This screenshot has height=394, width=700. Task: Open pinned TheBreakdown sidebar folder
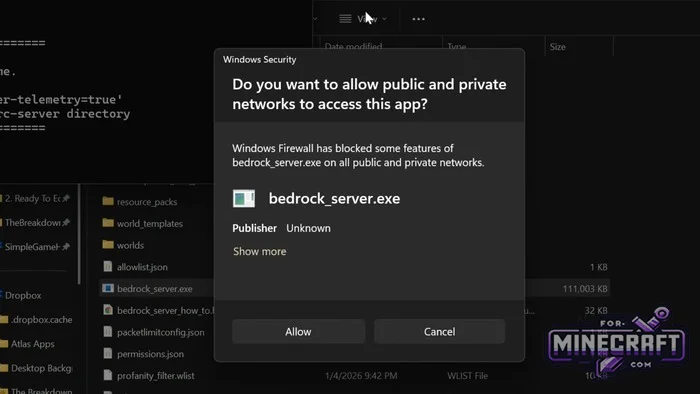click(32, 222)
